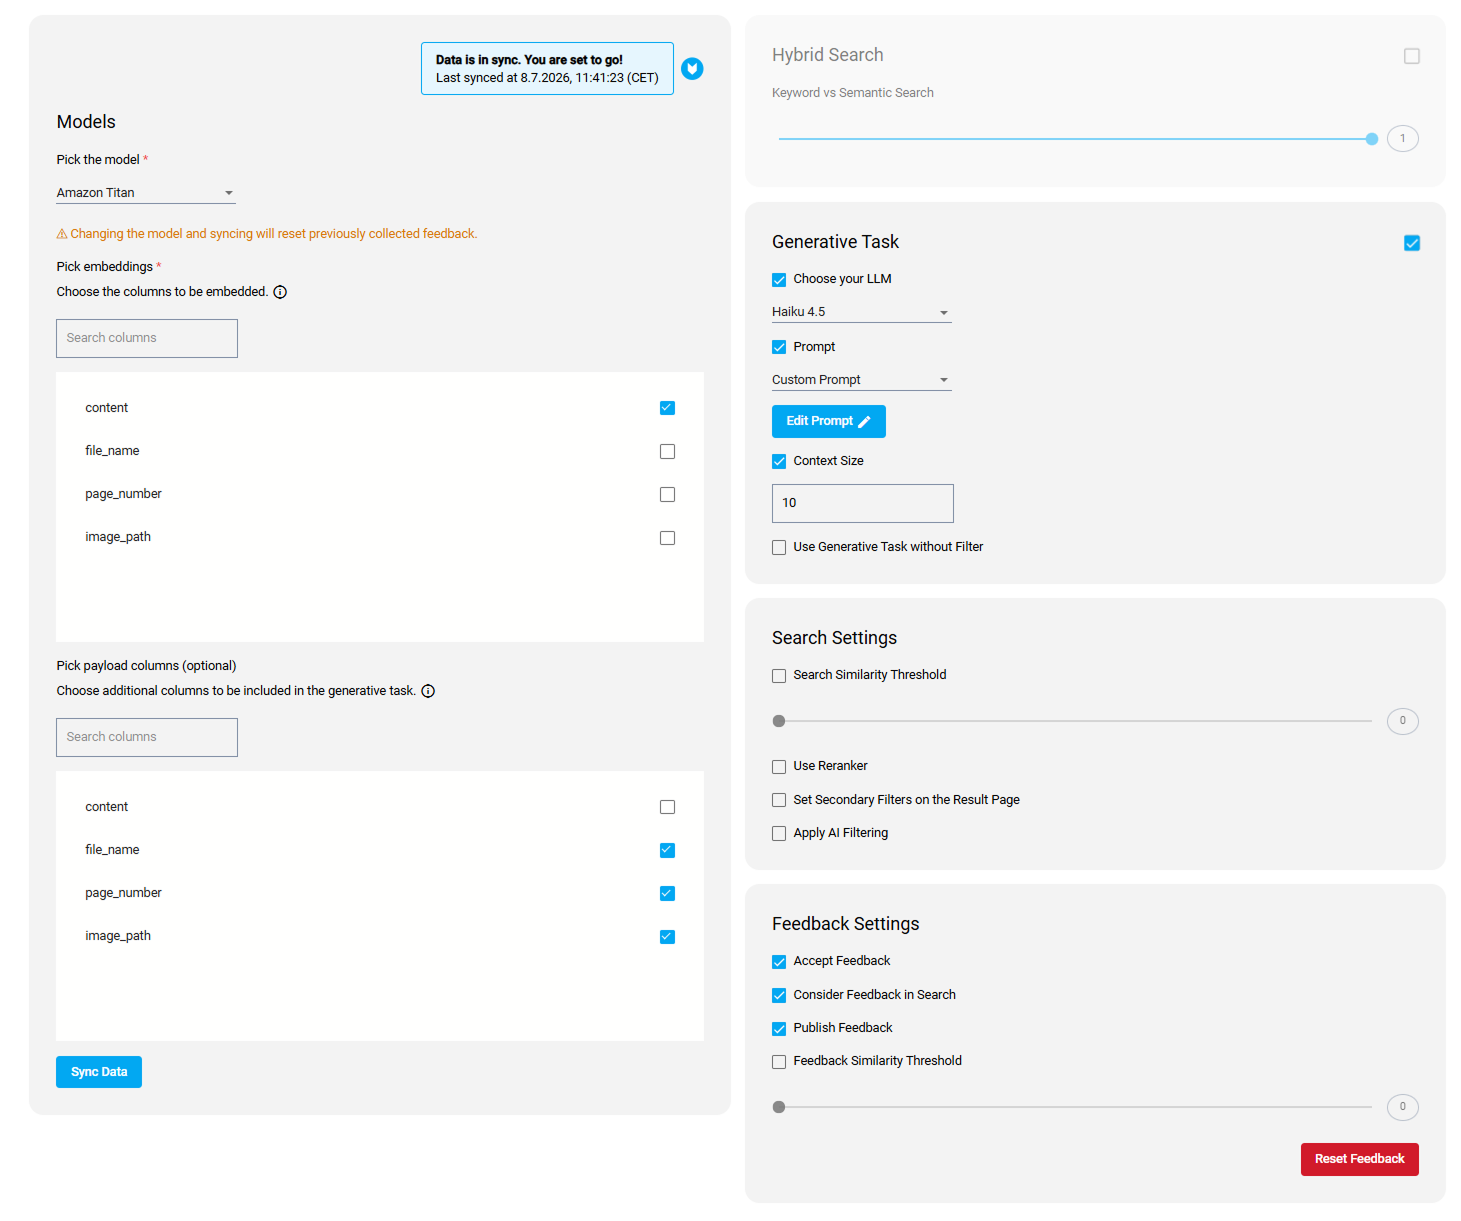Screen dimensions: 1461x1221
Task: Toggle the Prompt checkbox
Action: click(779, 347)
